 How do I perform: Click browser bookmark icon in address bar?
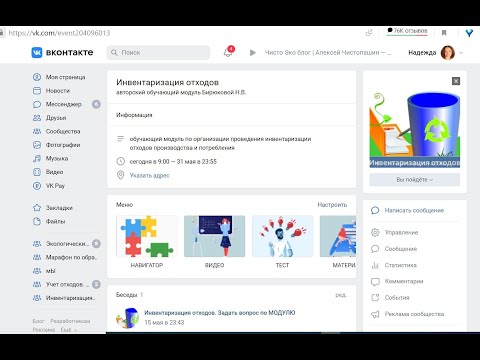click(444, 33)
